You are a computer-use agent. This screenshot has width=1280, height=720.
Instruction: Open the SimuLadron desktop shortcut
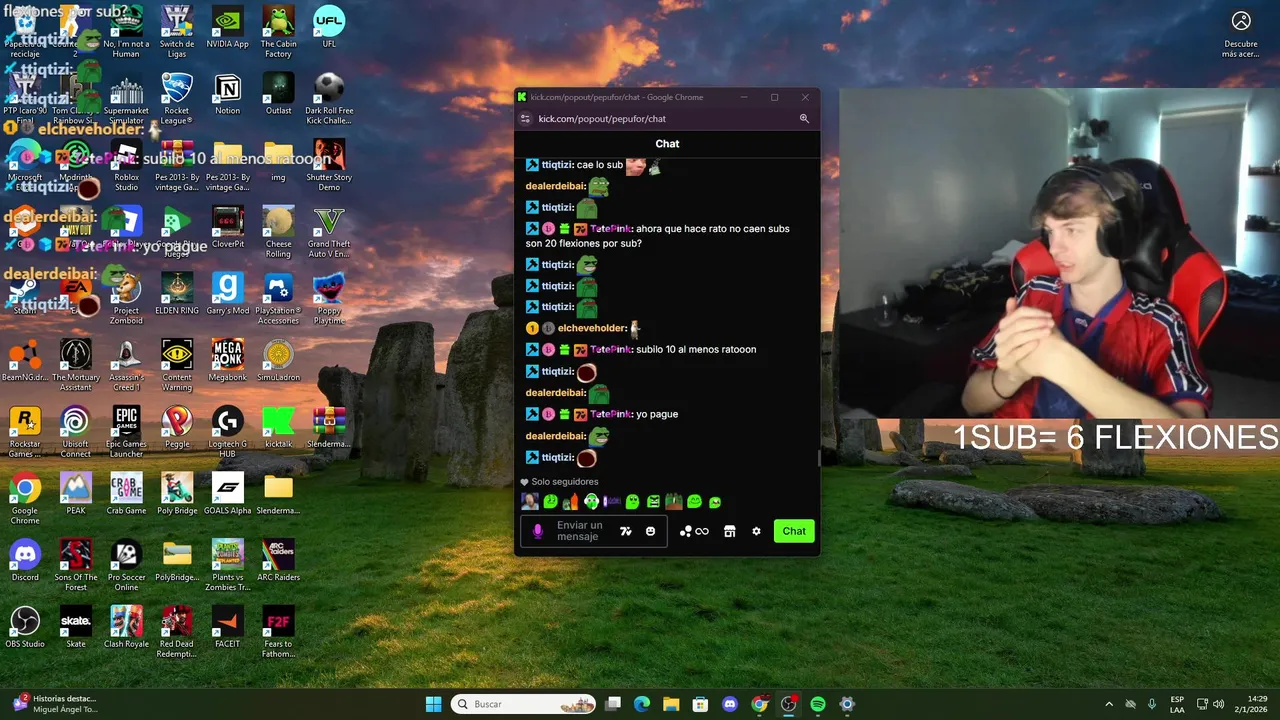(x=278, y=361)
